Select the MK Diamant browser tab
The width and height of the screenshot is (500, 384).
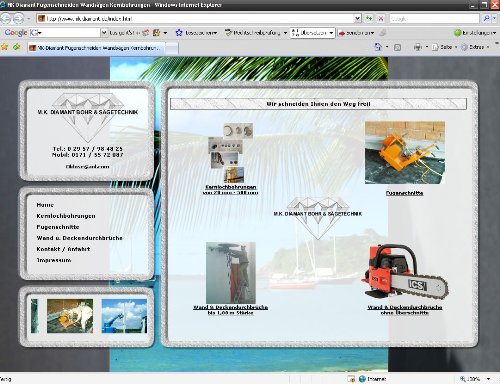coord(98,48)
